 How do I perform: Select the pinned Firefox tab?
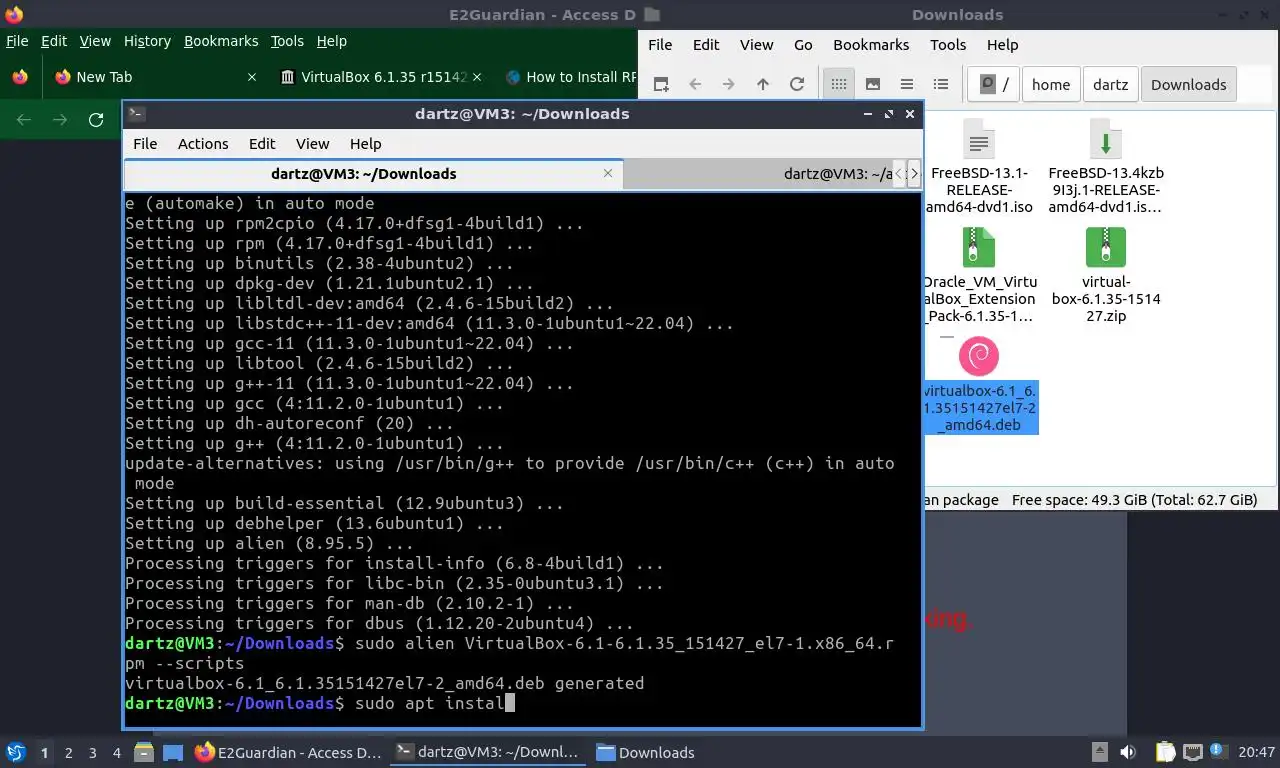[20, 77]
